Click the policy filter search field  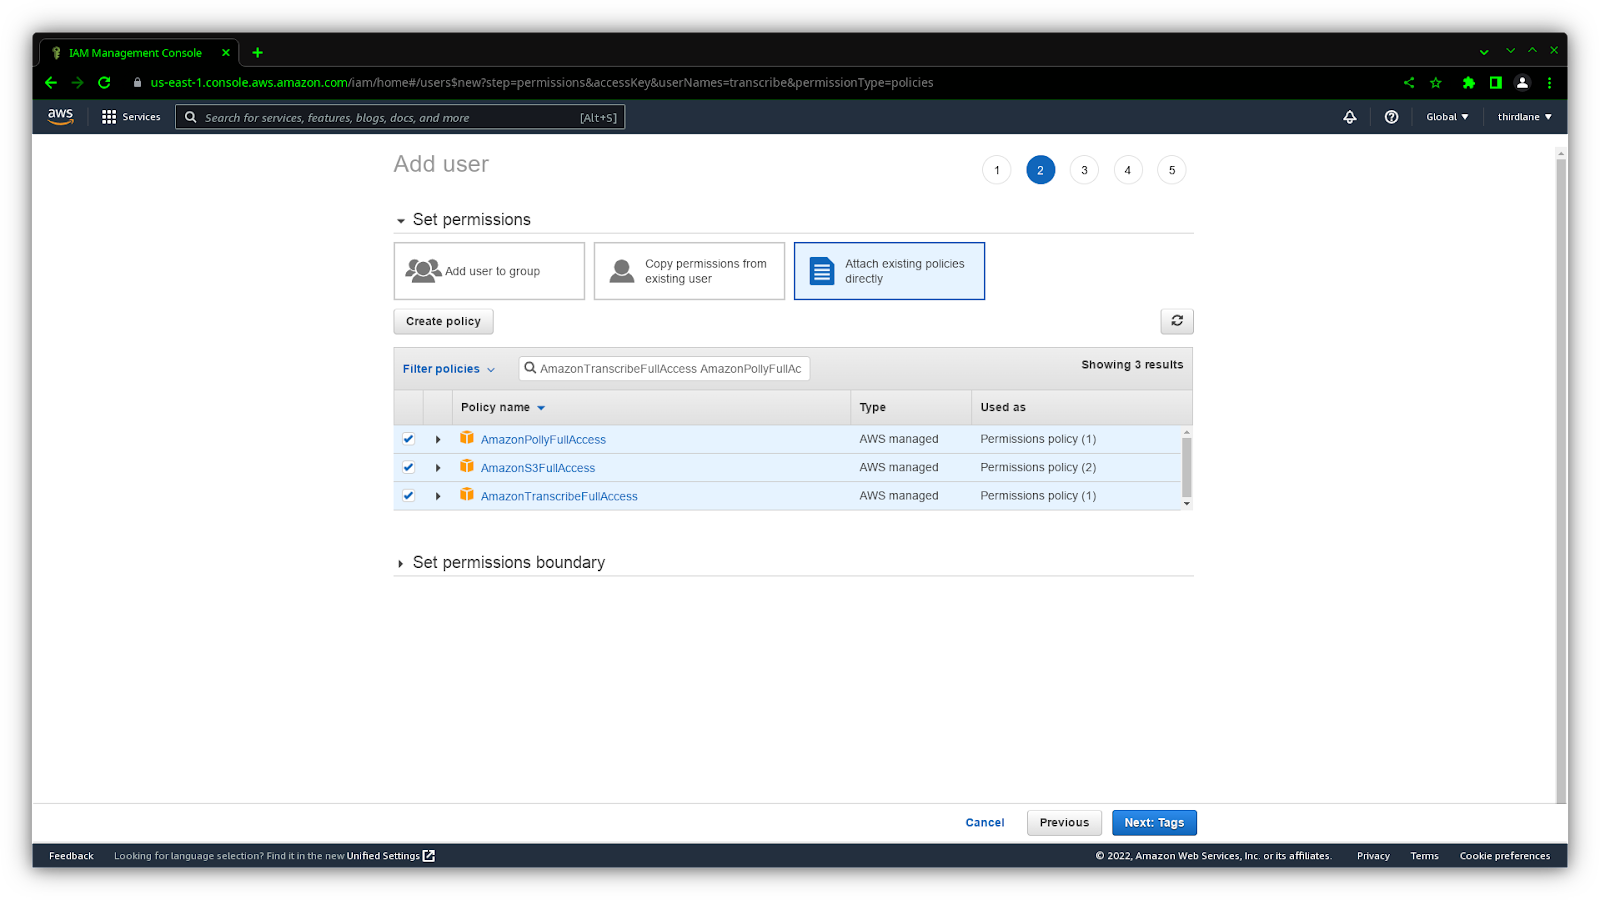pos(664,369)
